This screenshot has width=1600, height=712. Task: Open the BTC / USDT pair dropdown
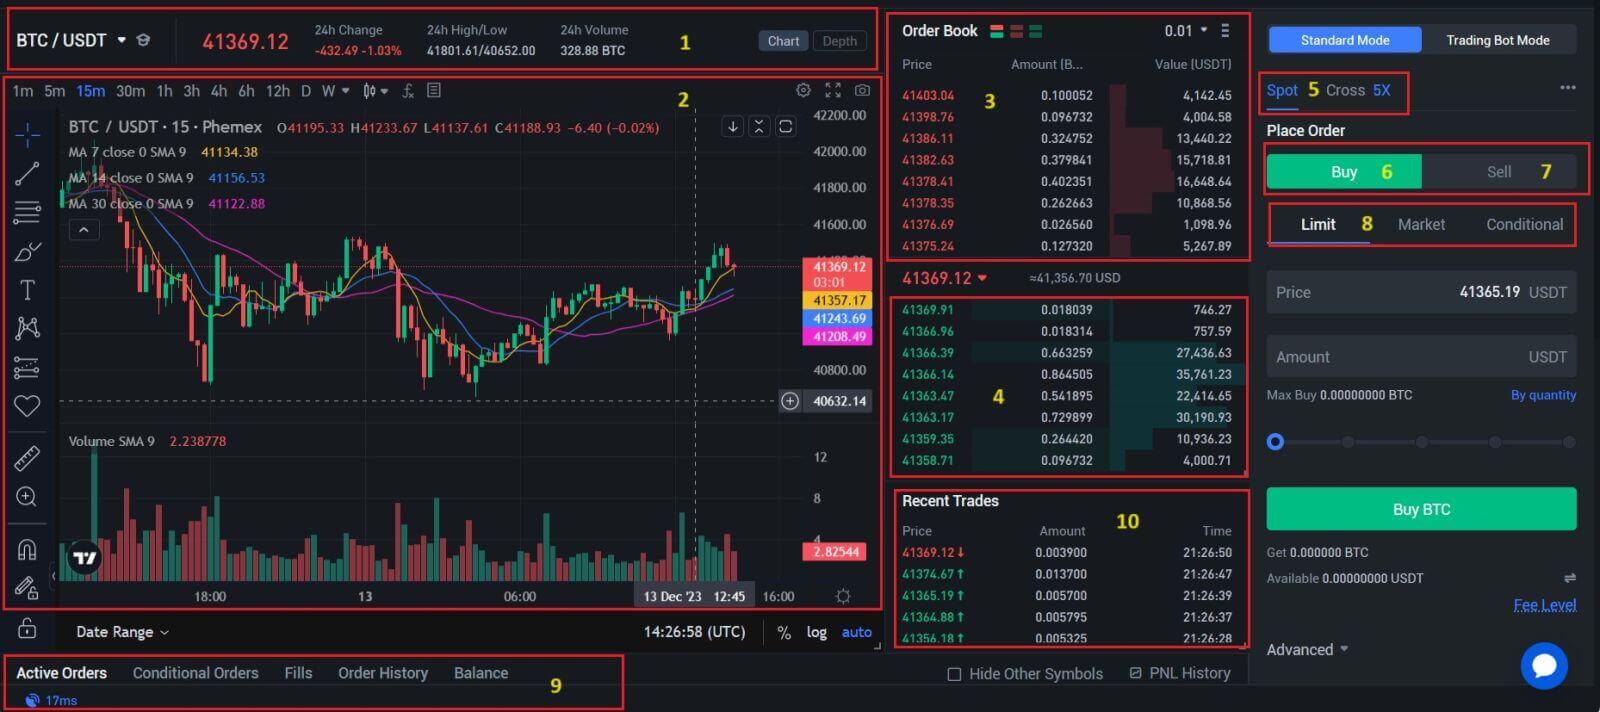pos(121,40)
